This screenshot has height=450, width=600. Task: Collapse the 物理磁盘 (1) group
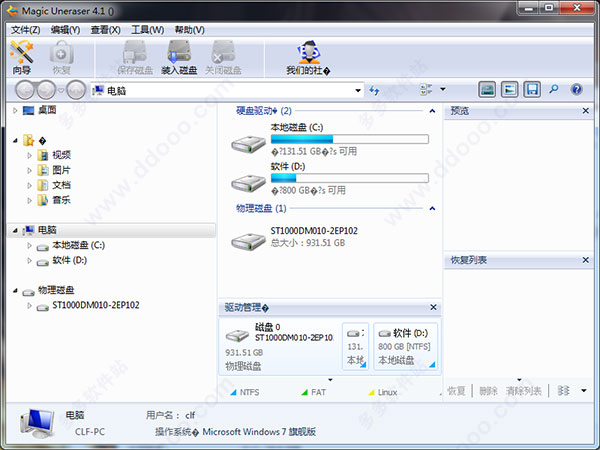(x=432, y=209)
